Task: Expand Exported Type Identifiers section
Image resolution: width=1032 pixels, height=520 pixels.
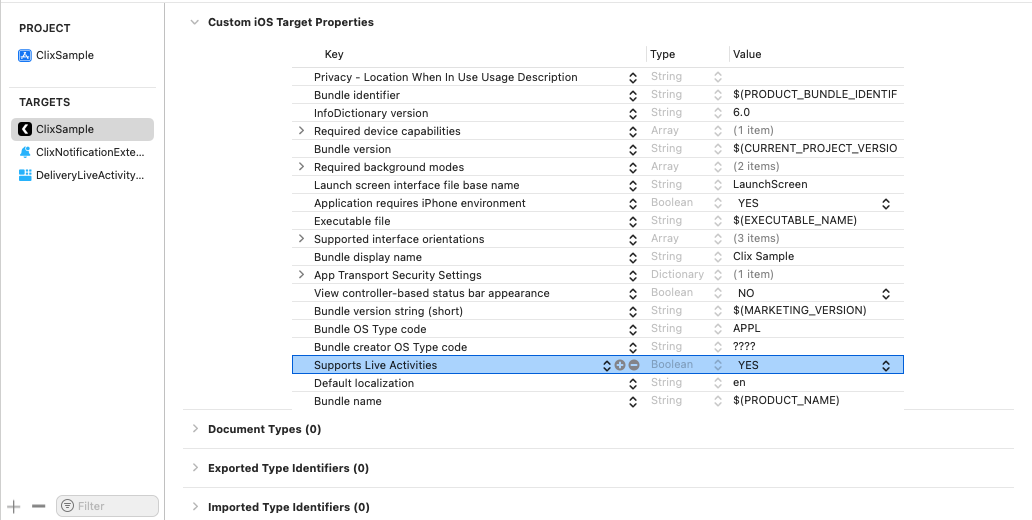Action: point(195,467)
